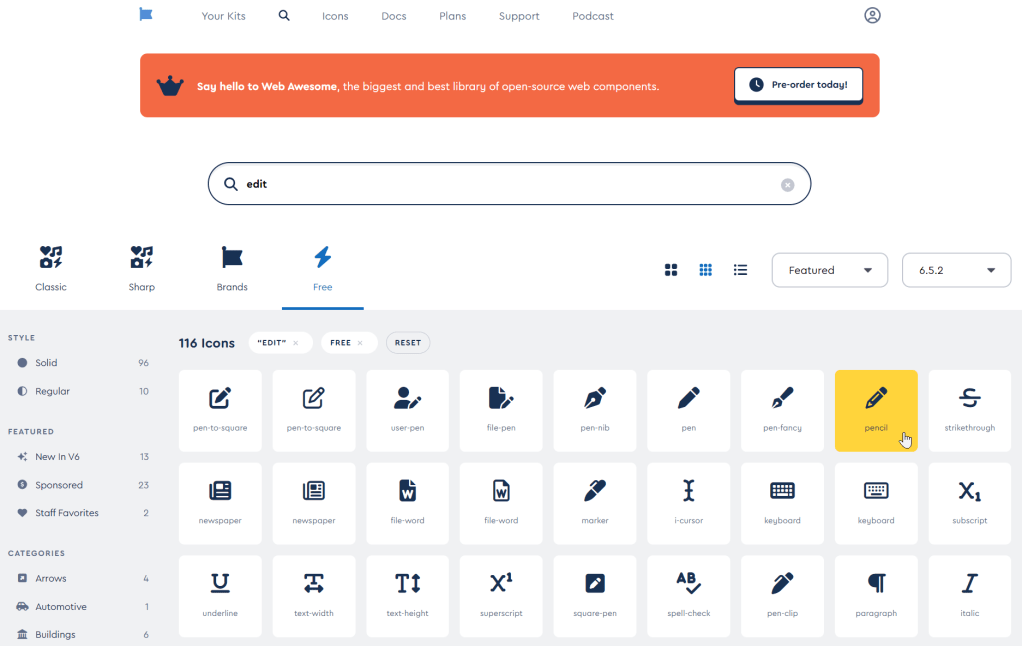Switch to list view layout
Image resolution: width=1022 pixels, height=646 pixels.
(x=740, y=270)
